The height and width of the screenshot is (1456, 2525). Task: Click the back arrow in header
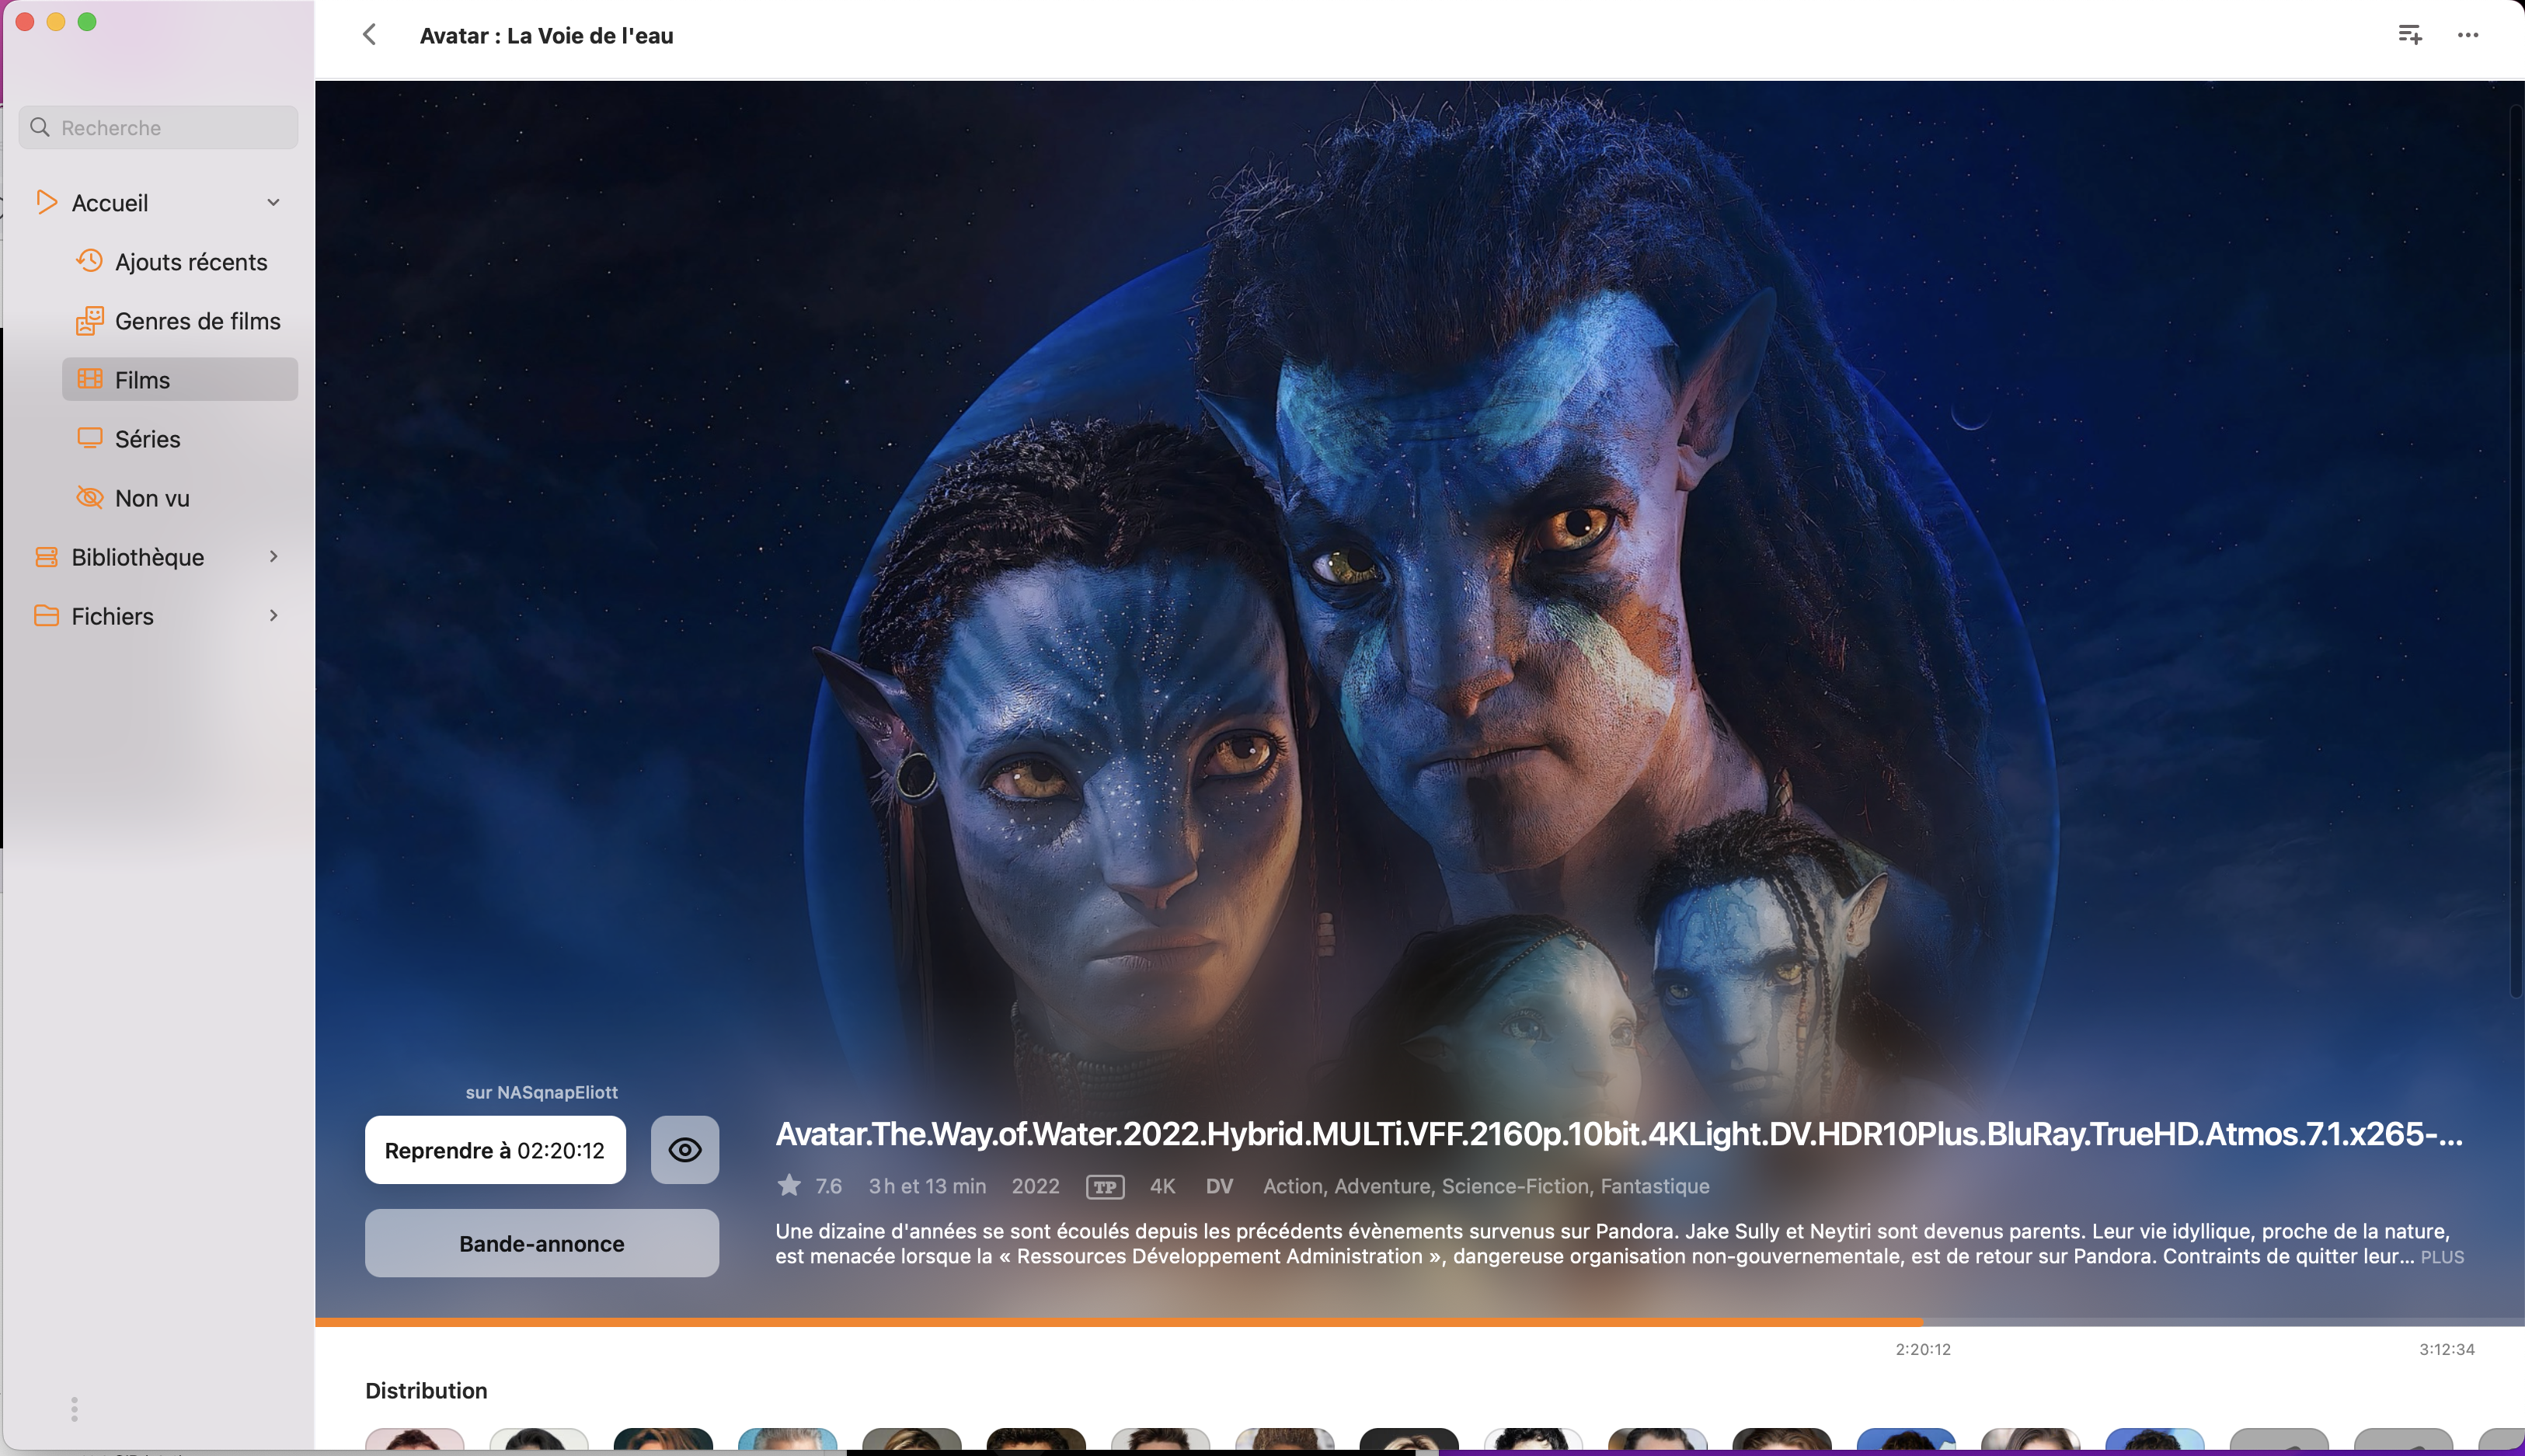pos(369,35)
